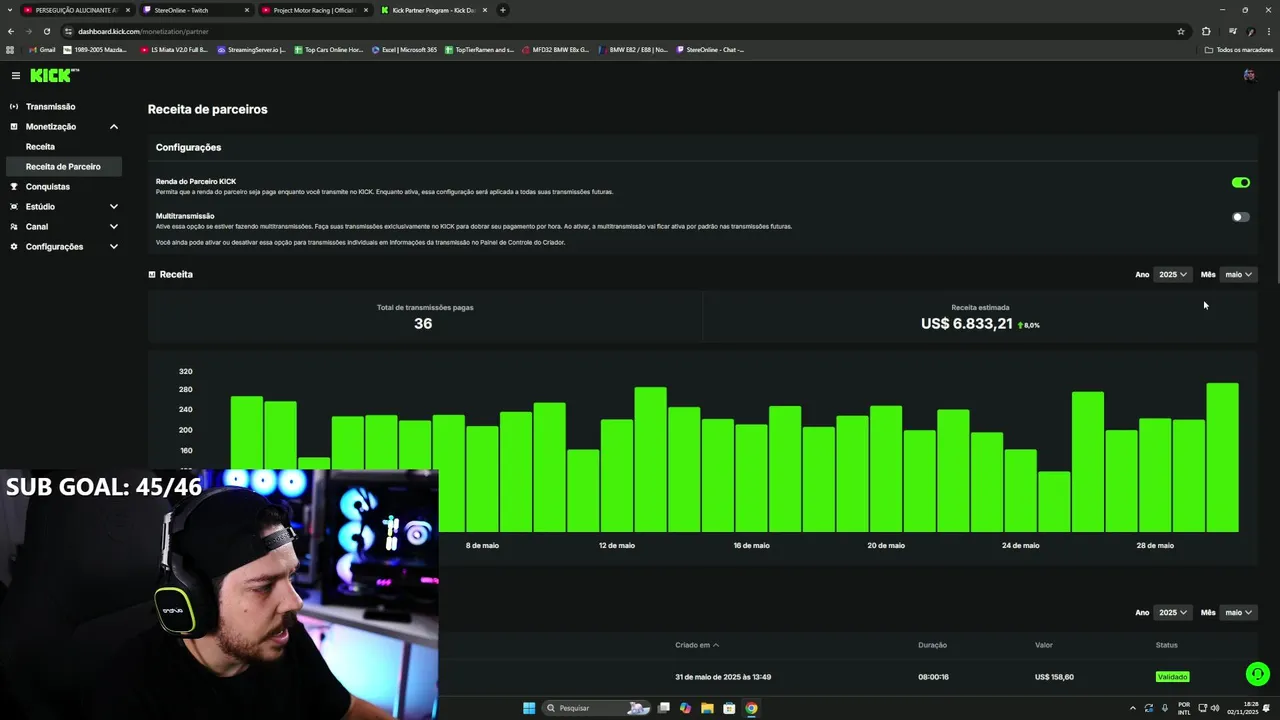Image resolution: width=1280 pixels, height=720 pixels.
Task: Click the Windows Pesquisar search box
Action: [x=597, y=708]
